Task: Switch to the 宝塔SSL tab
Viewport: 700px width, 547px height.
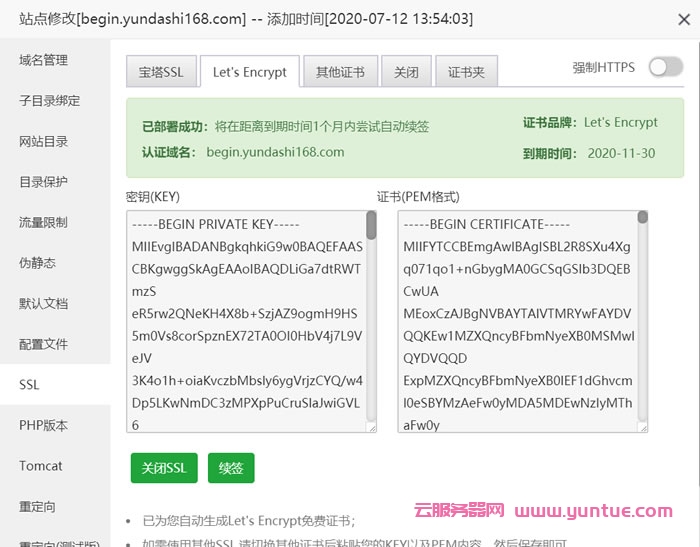Action: coord(161,72)
